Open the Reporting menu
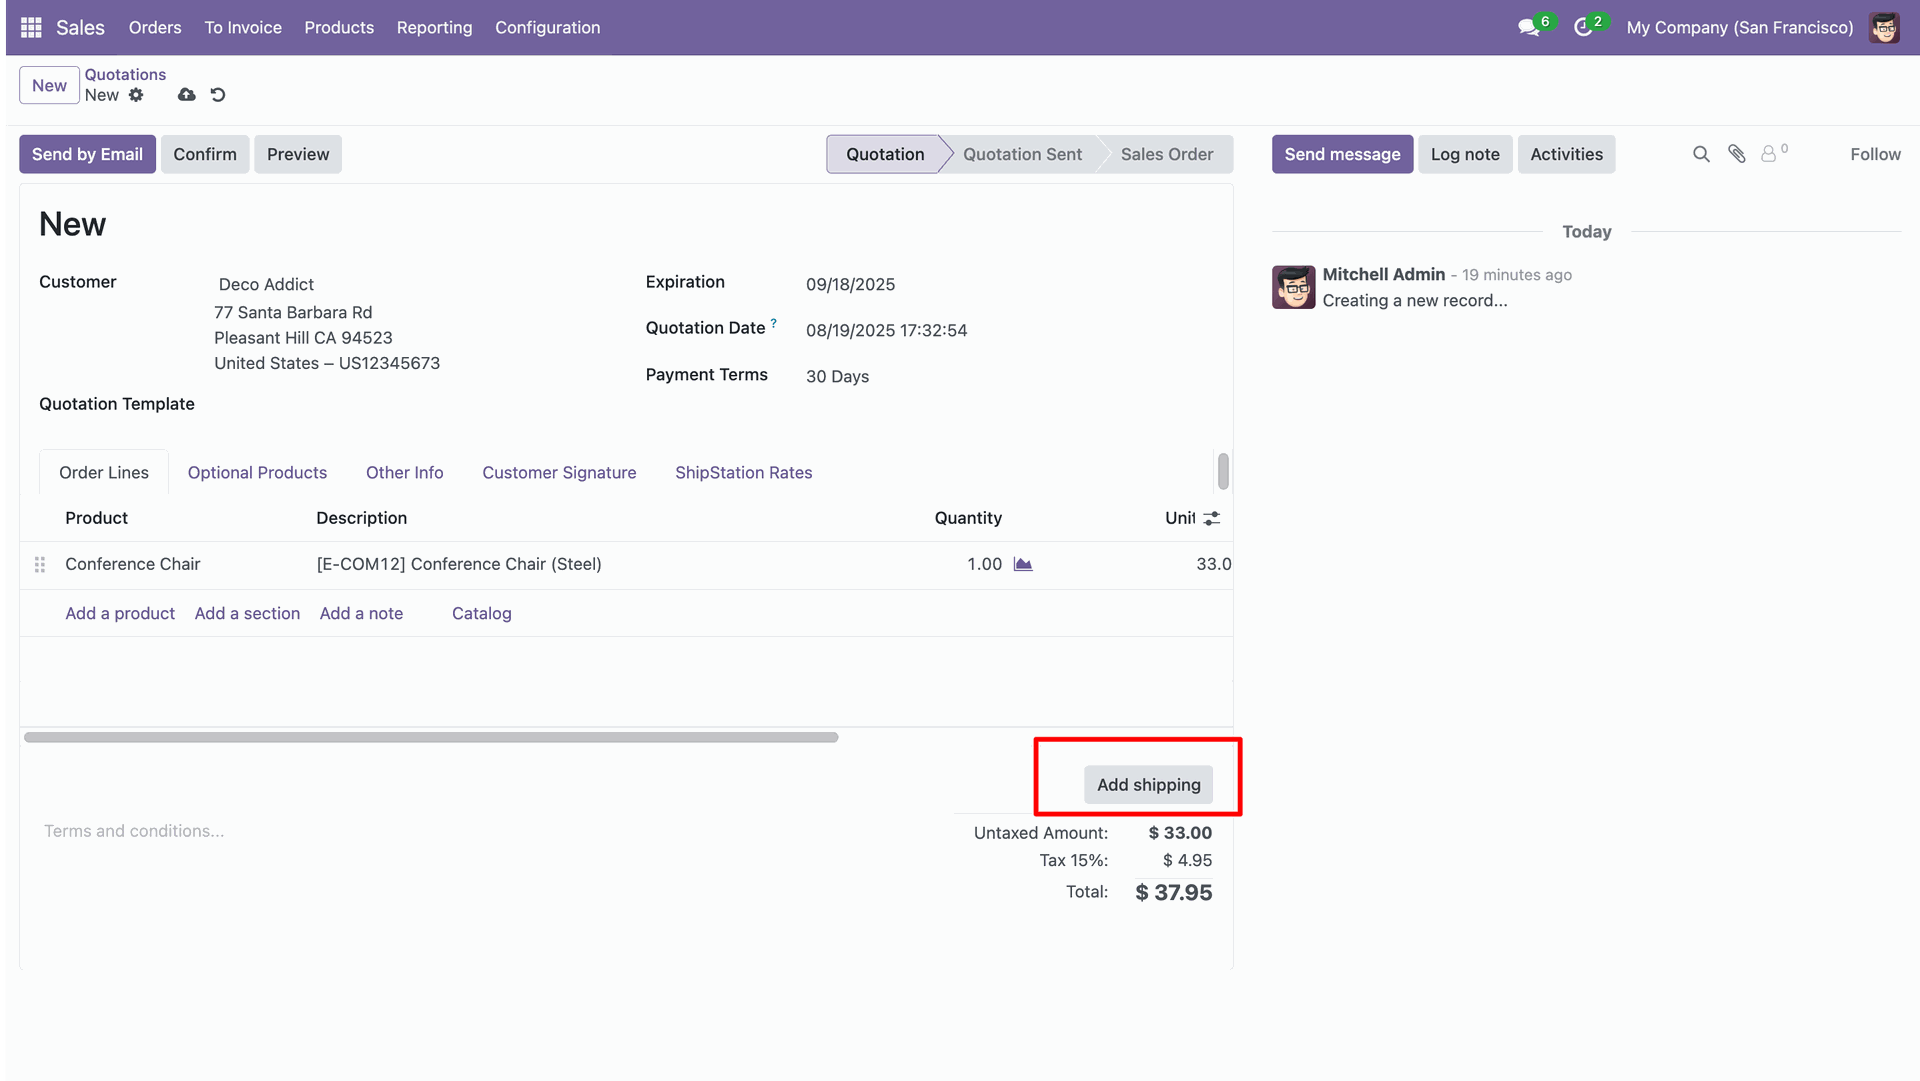The image size is (1920, 1081). click(434, 28)
